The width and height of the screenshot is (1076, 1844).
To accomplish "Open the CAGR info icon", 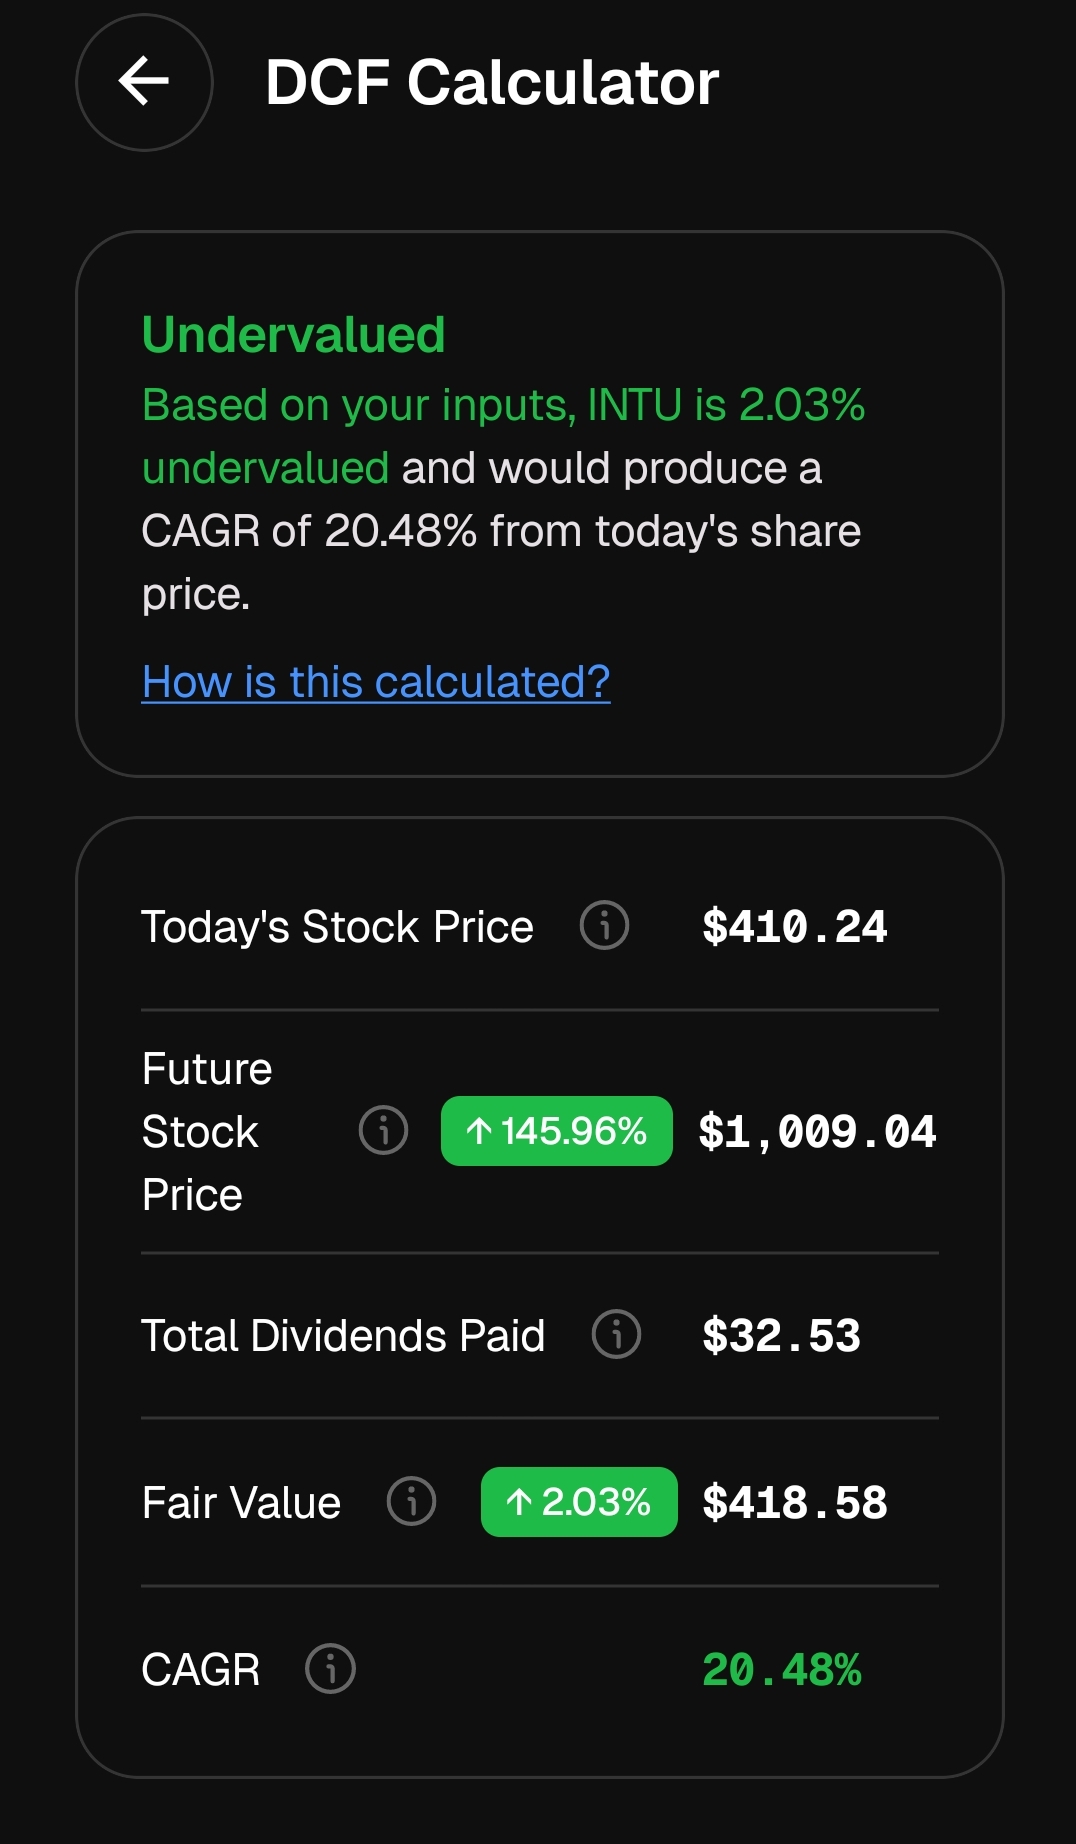I will tap(330, 1668).
